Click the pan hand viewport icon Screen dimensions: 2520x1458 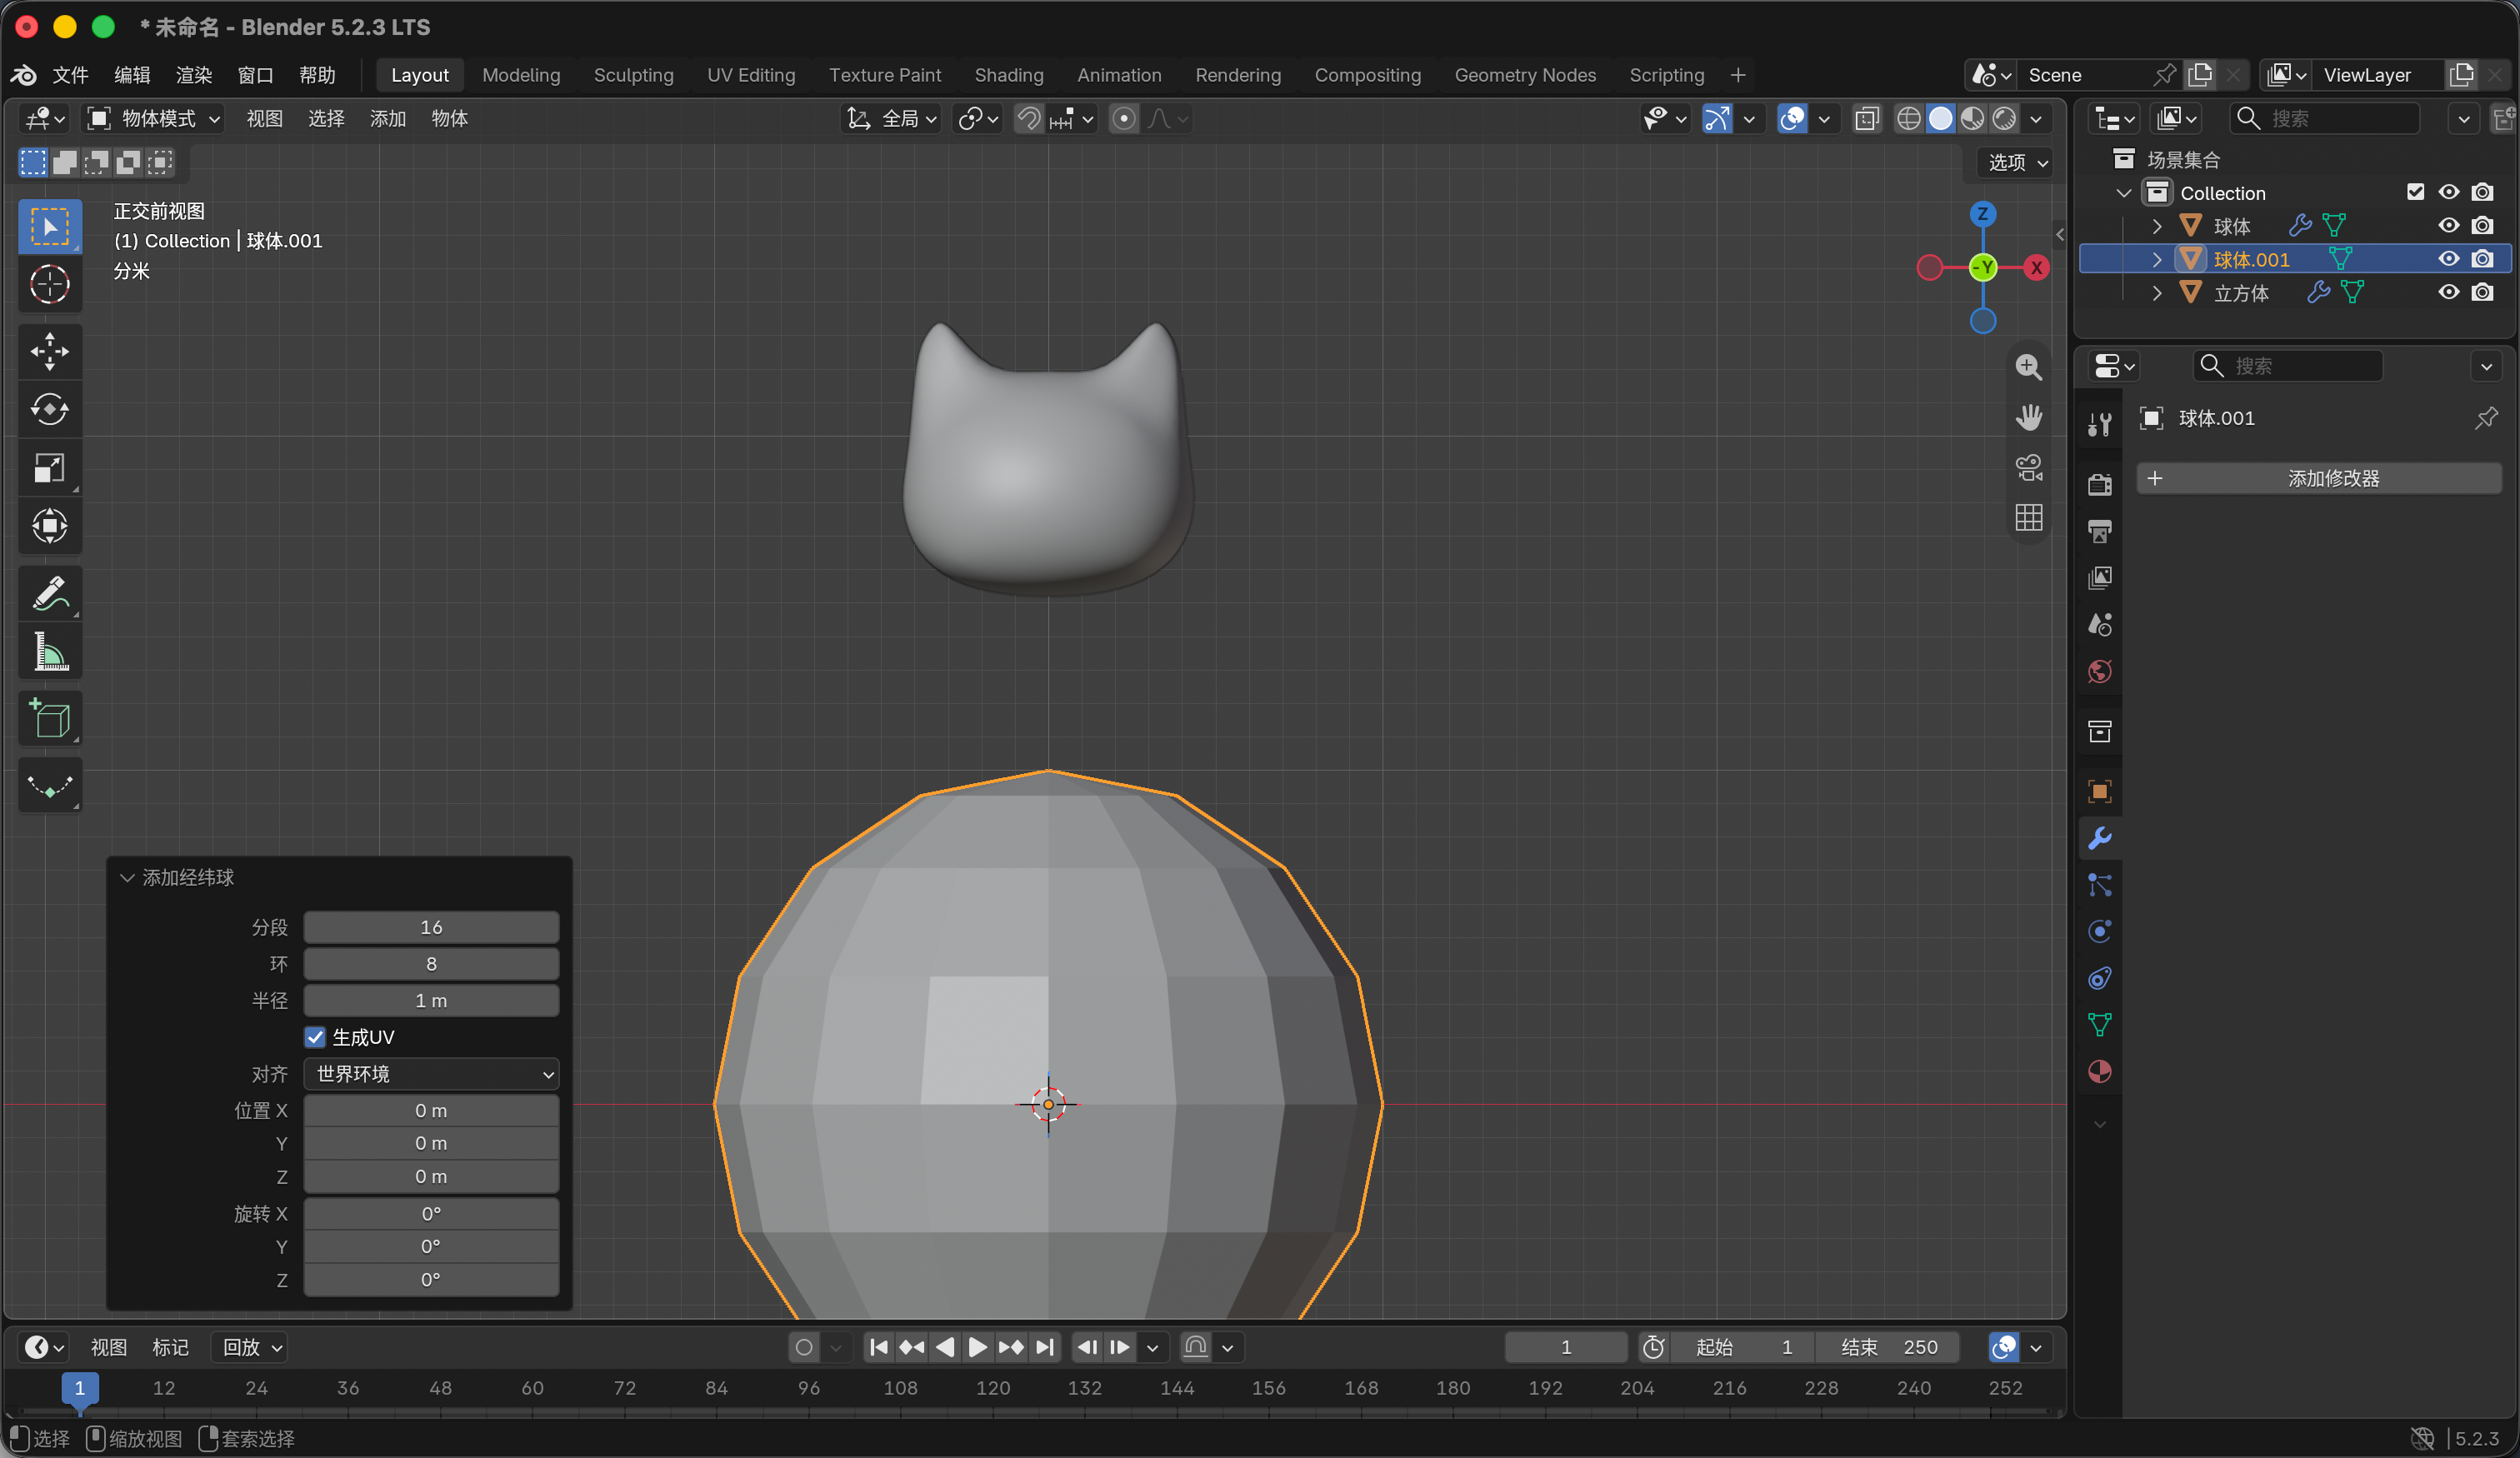click(x=2028, y=417)
